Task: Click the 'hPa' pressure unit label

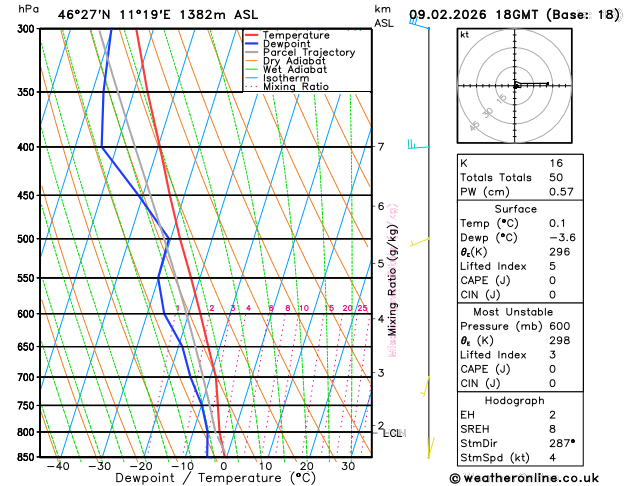Action: click(x=28, y=9)
